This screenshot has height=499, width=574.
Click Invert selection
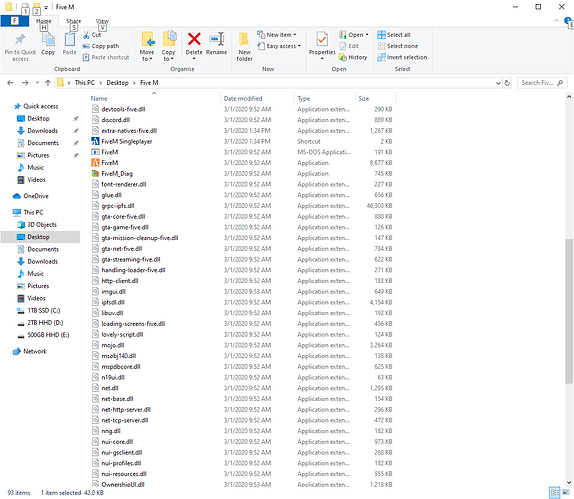[x=402, y=57]
